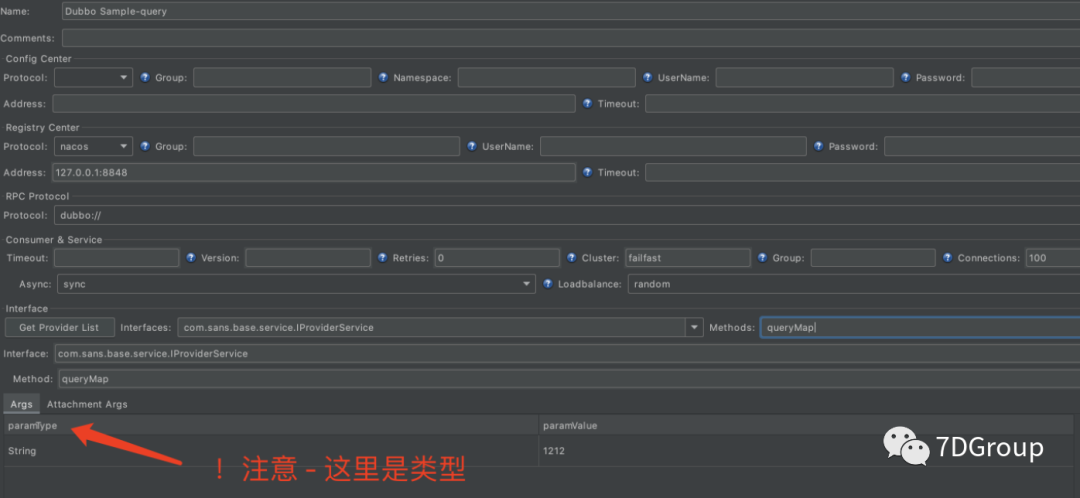The height and width of the screenshot is (498, 1080).
Task: Click Registry Address field 127.0.0.1:8848
Action: [314, 172]
